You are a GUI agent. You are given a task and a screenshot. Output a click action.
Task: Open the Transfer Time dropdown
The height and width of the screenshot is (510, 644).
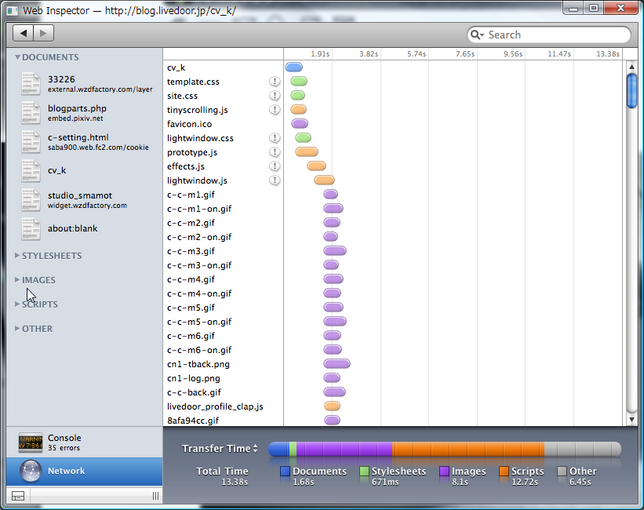[x=220, y=448]
